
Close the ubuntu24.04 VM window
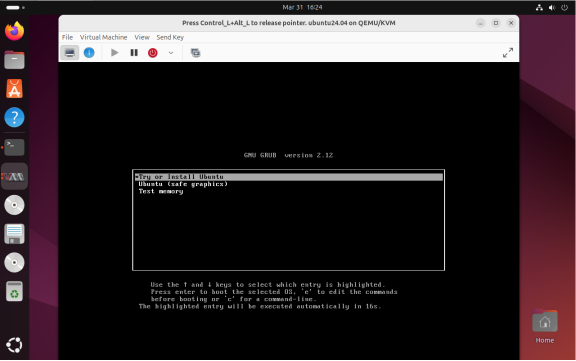pos(511,23)
